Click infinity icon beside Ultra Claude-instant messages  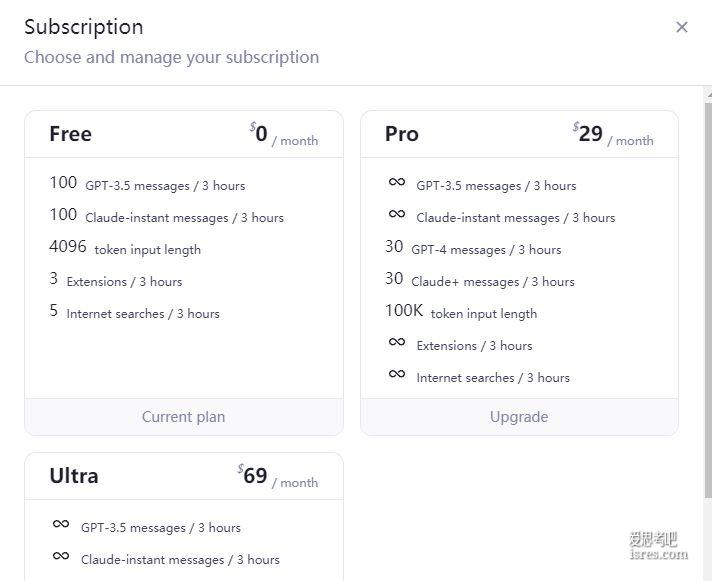[x=61, y=556]
